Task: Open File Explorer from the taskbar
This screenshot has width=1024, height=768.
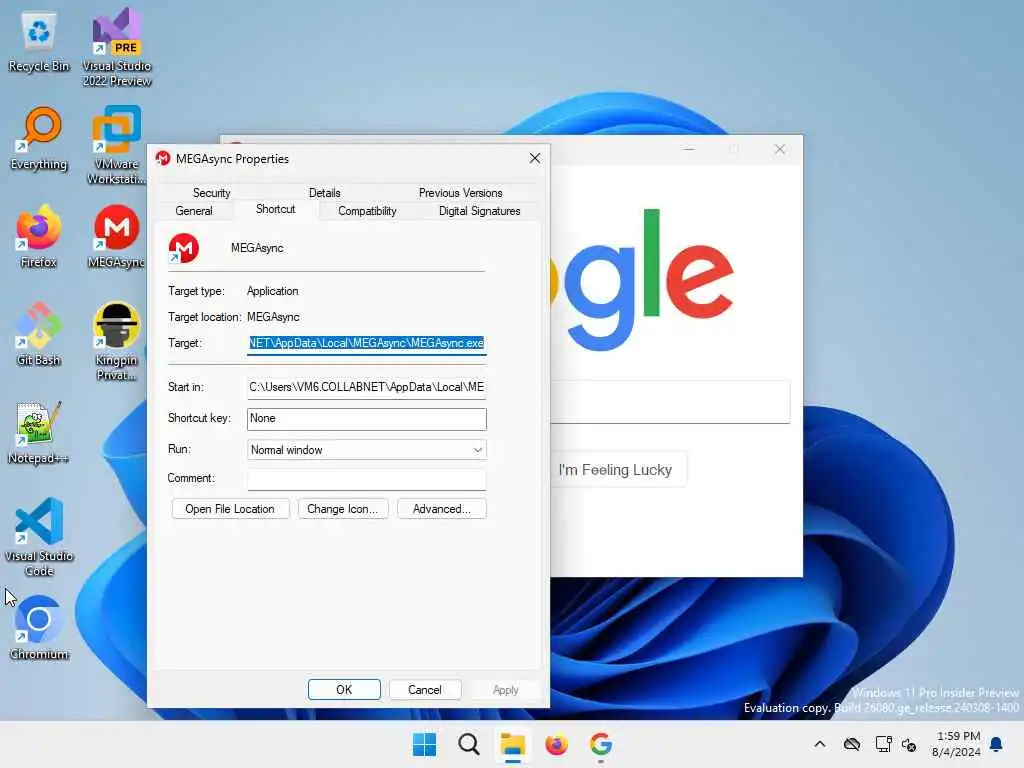Action: coord(513,744)
